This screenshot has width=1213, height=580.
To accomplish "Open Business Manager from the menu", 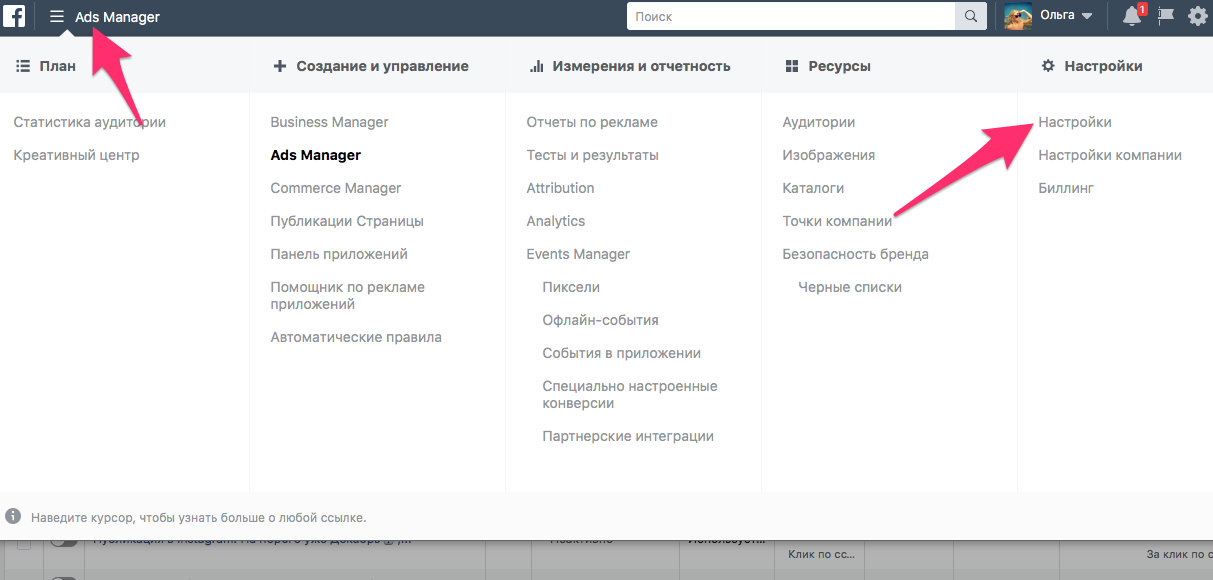I will [329, 122].
